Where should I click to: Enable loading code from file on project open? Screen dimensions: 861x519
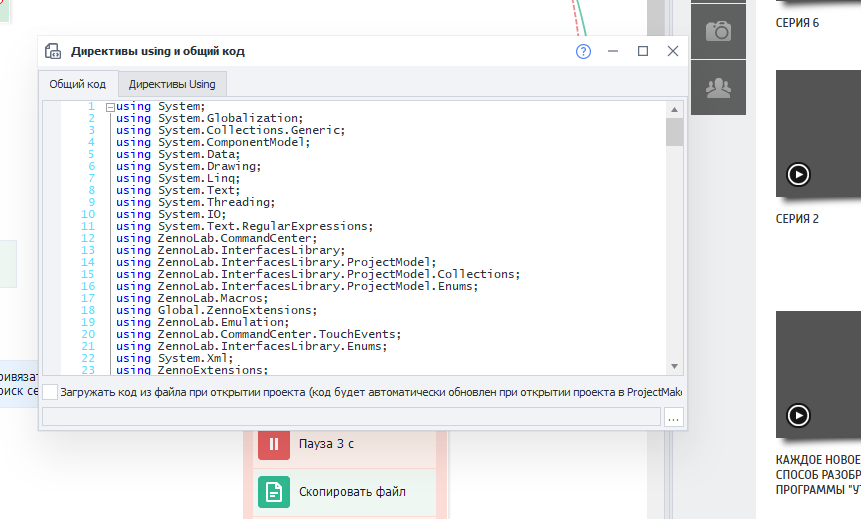50,392
